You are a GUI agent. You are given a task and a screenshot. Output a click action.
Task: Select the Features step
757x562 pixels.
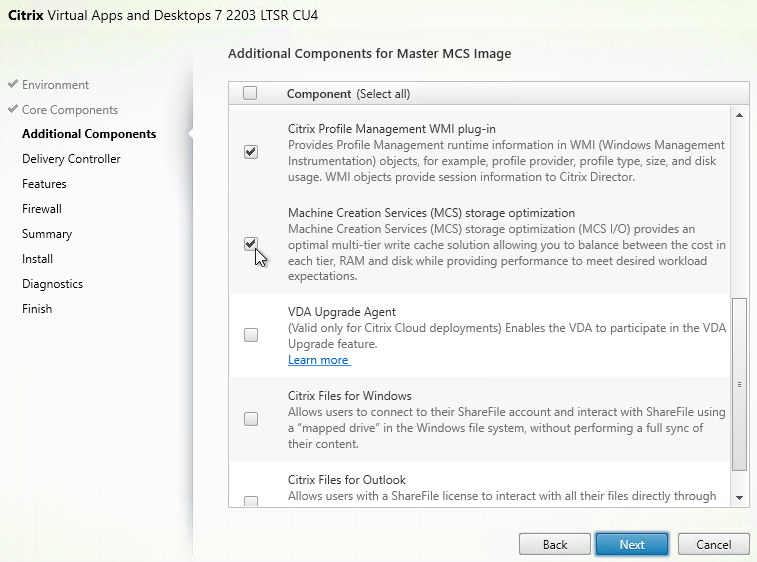(x=44, y=184)
